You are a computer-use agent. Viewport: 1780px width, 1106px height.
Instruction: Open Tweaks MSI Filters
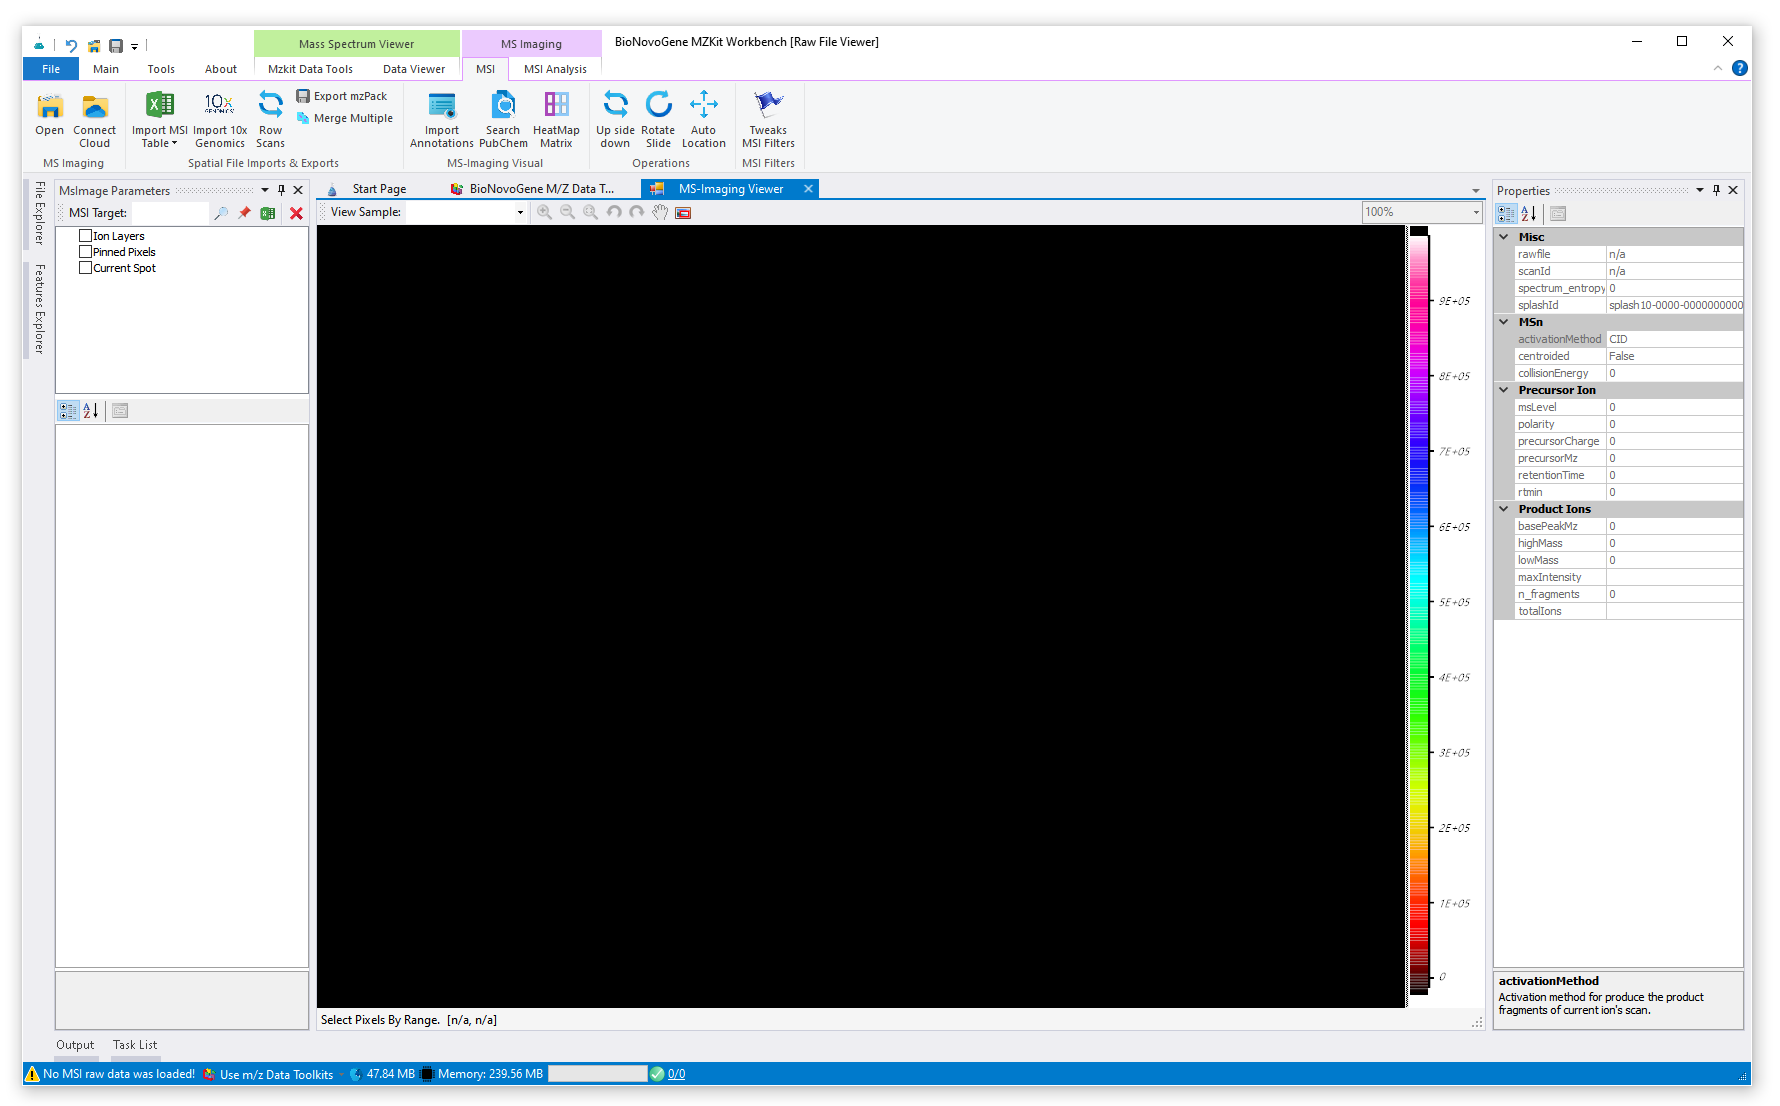(x=768, y=106)
